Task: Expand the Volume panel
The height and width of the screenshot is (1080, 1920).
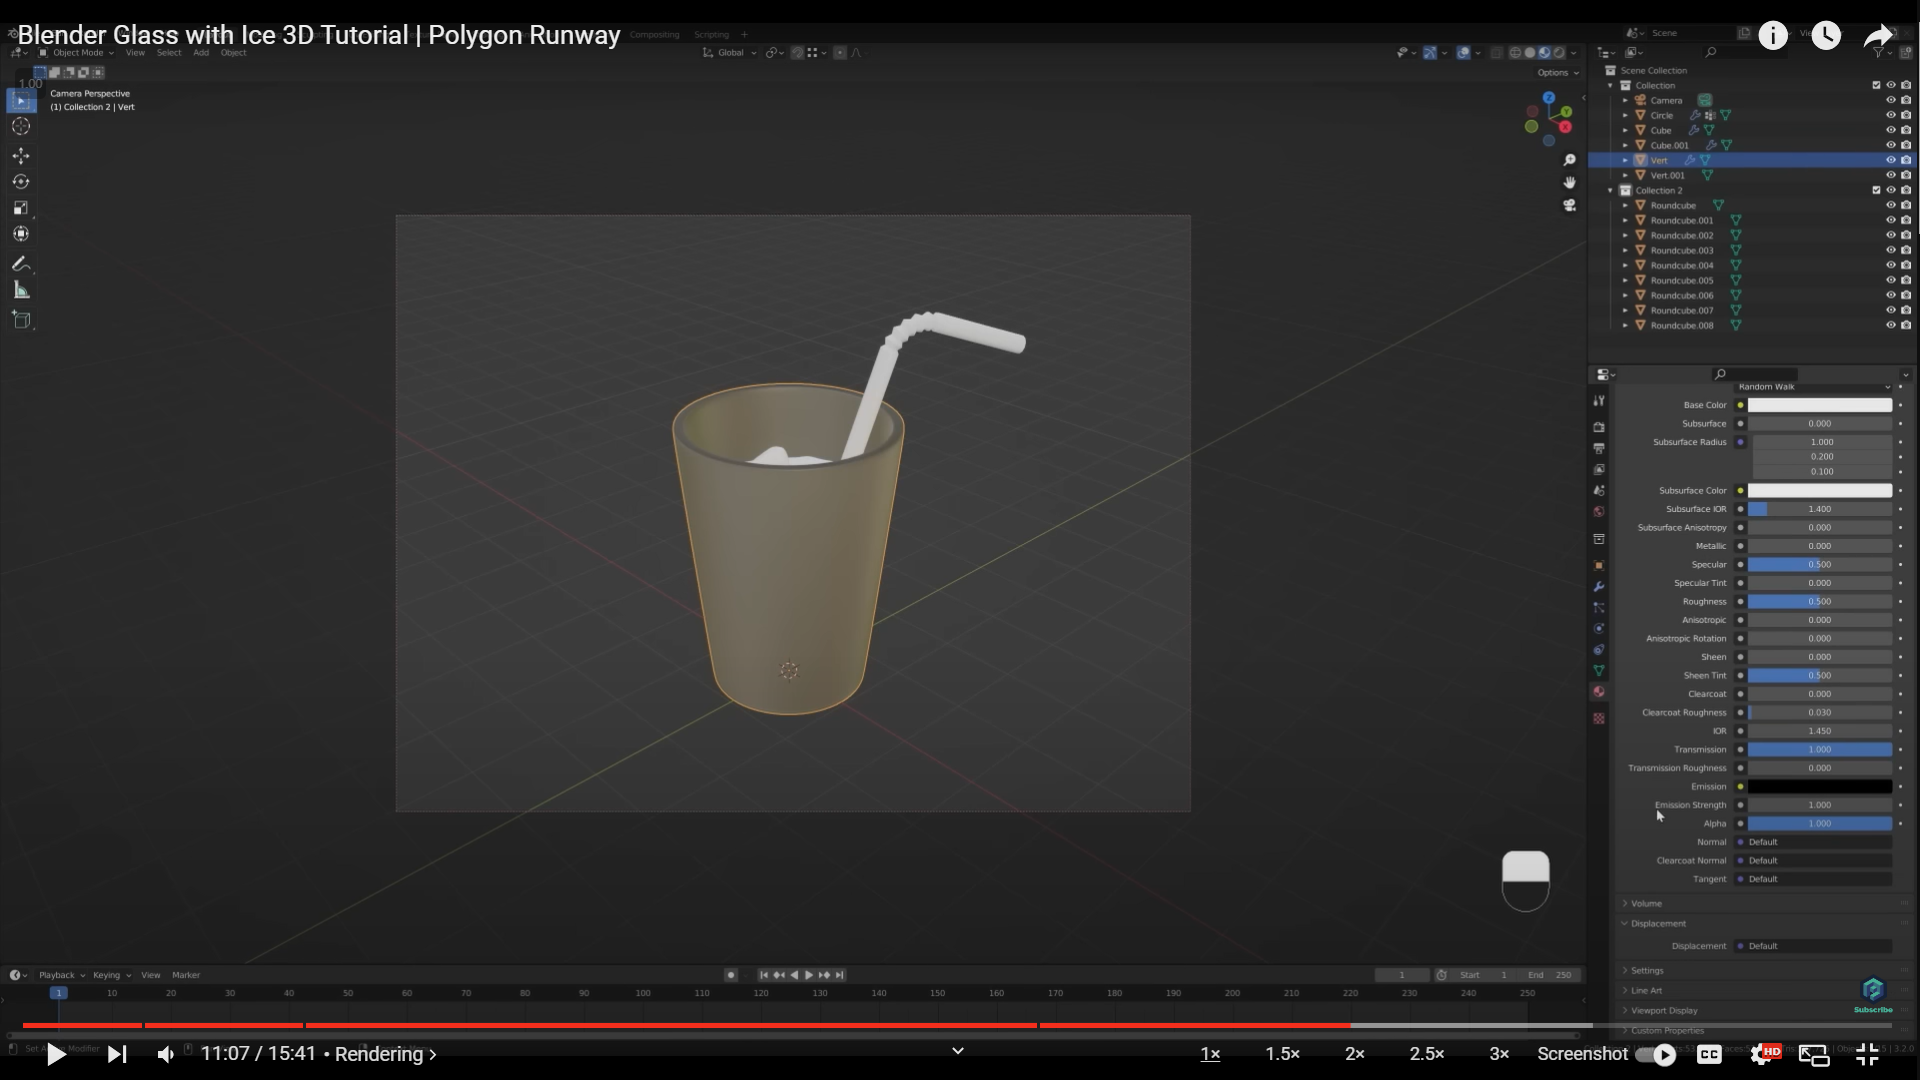Action: coord(1646,903)
